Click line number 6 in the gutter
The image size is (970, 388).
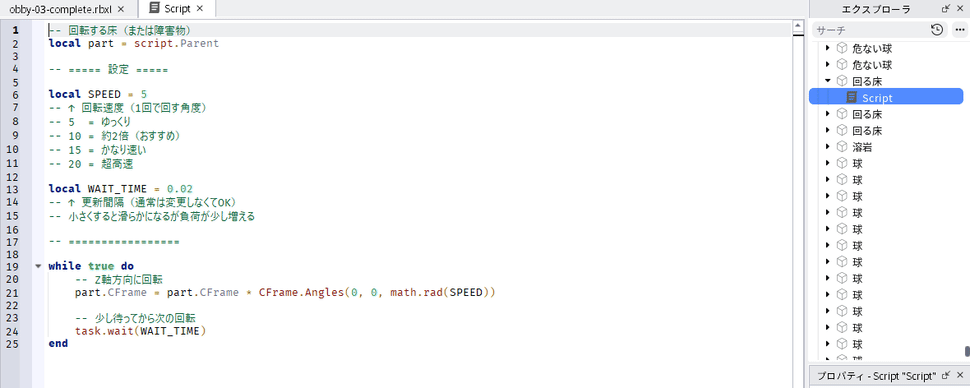click(x=15, y=94)
